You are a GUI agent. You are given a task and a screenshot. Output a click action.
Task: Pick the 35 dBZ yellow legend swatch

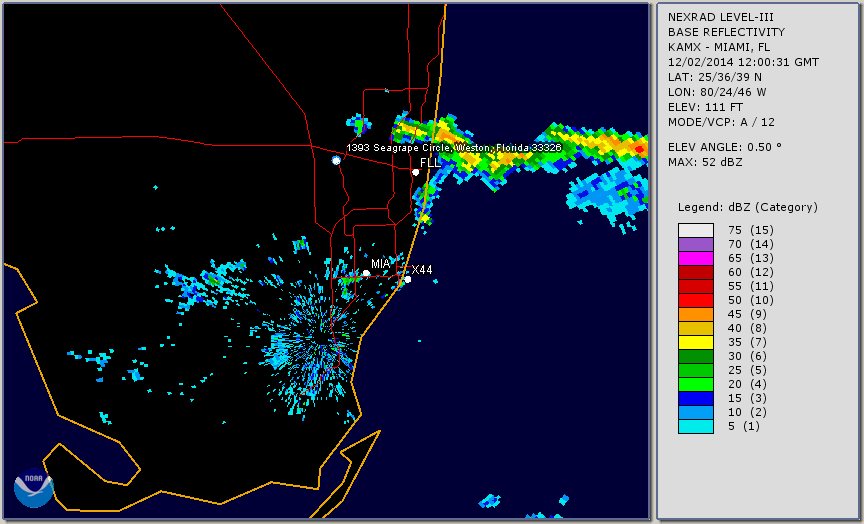696,342
